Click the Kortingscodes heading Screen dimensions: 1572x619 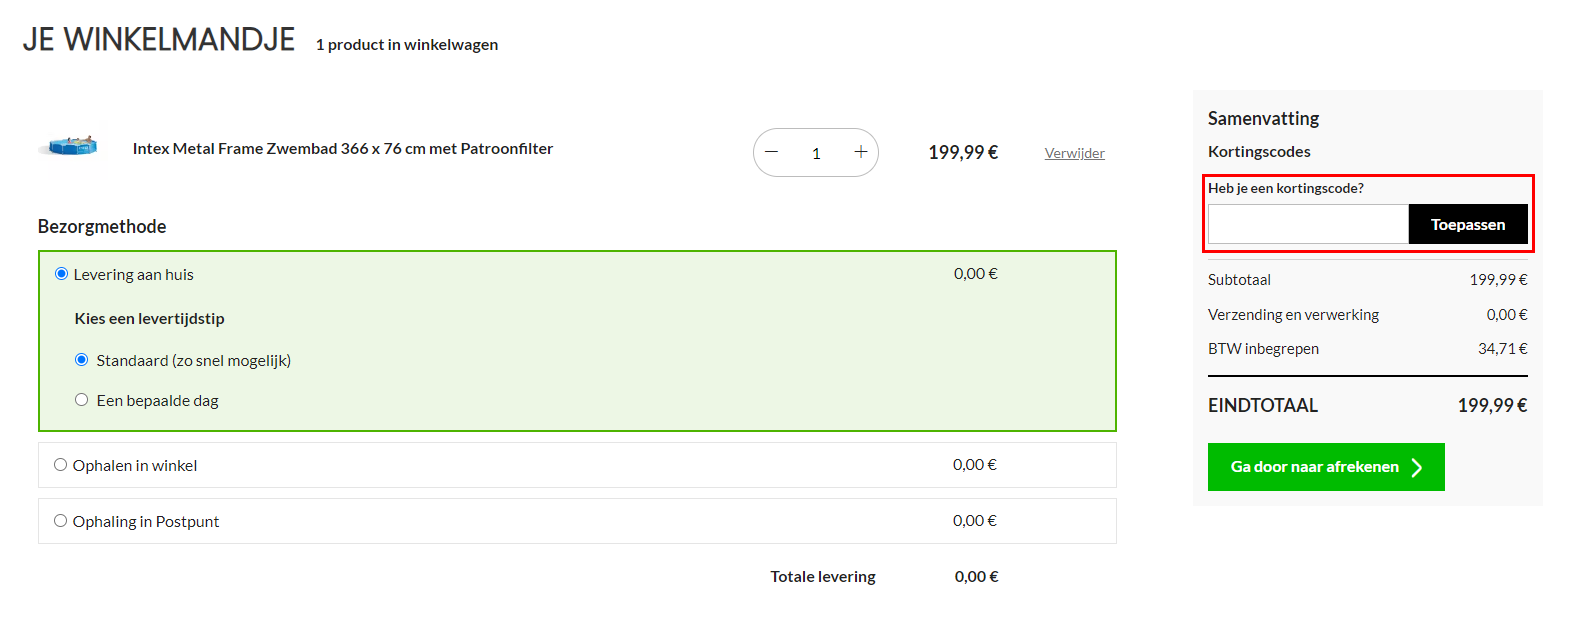point(1259,152)
